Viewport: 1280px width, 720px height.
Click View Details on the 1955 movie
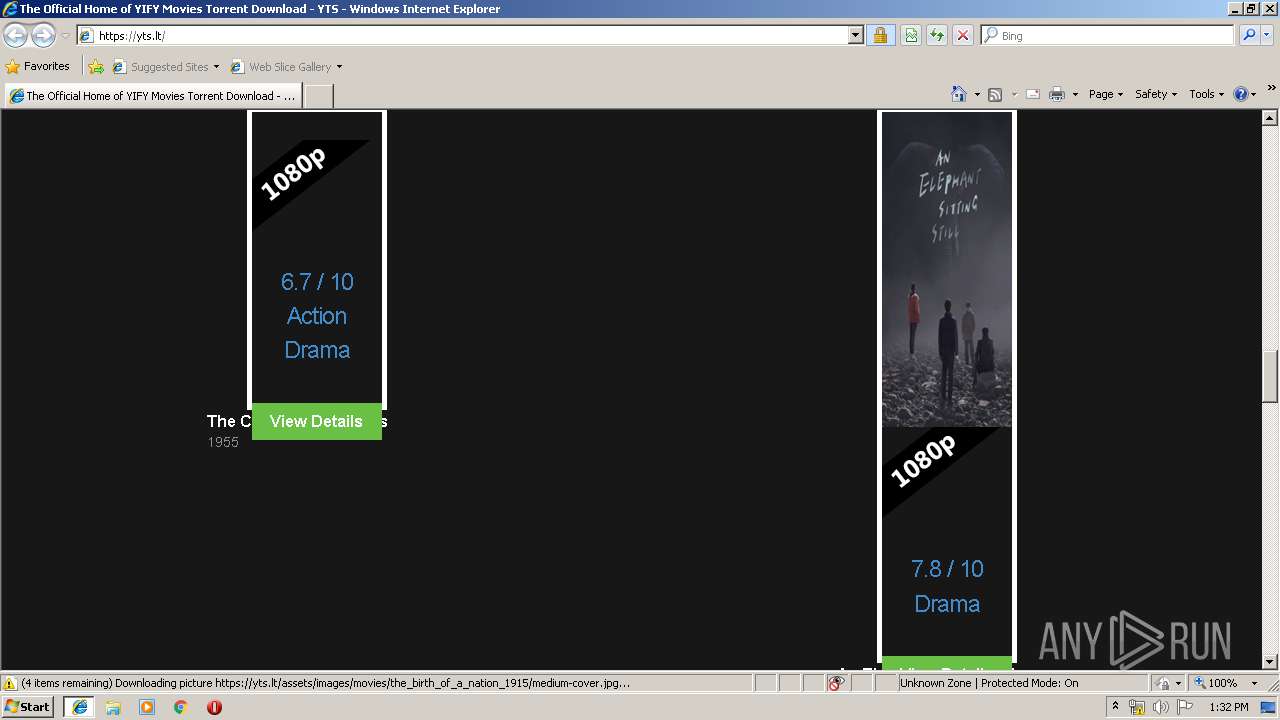[316, 421]
